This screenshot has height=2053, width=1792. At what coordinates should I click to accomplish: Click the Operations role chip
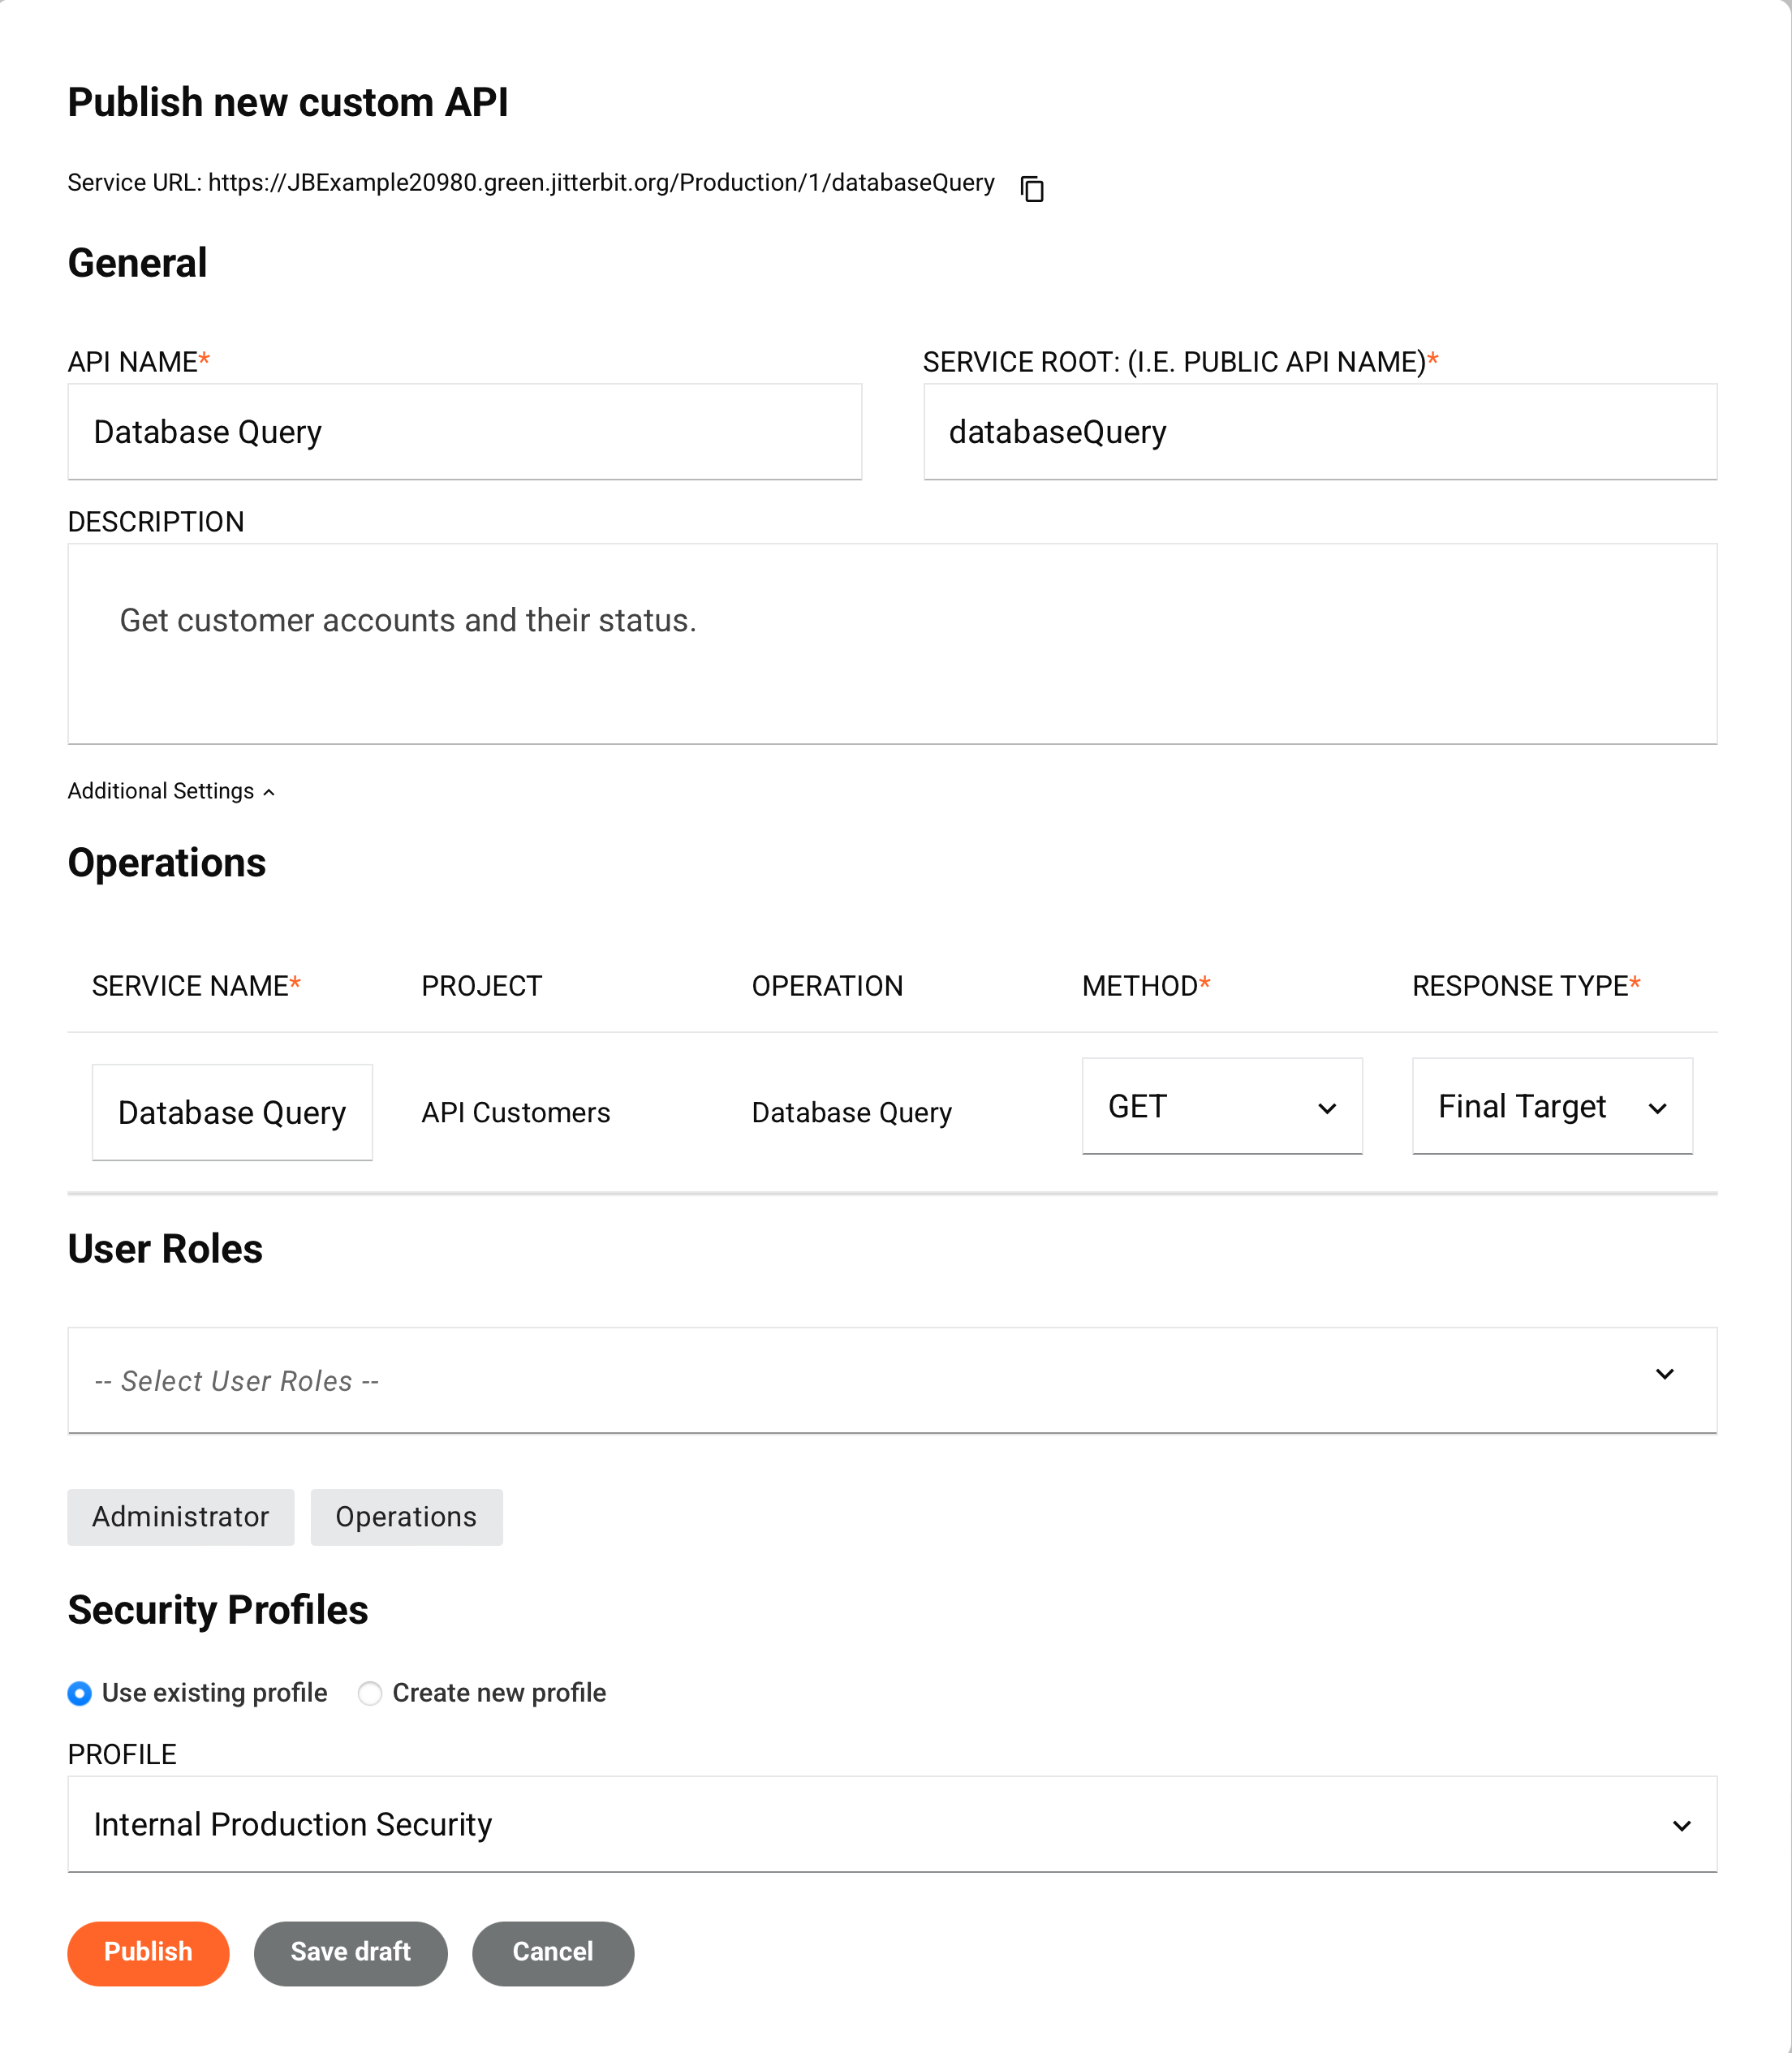click(406, 1517)
